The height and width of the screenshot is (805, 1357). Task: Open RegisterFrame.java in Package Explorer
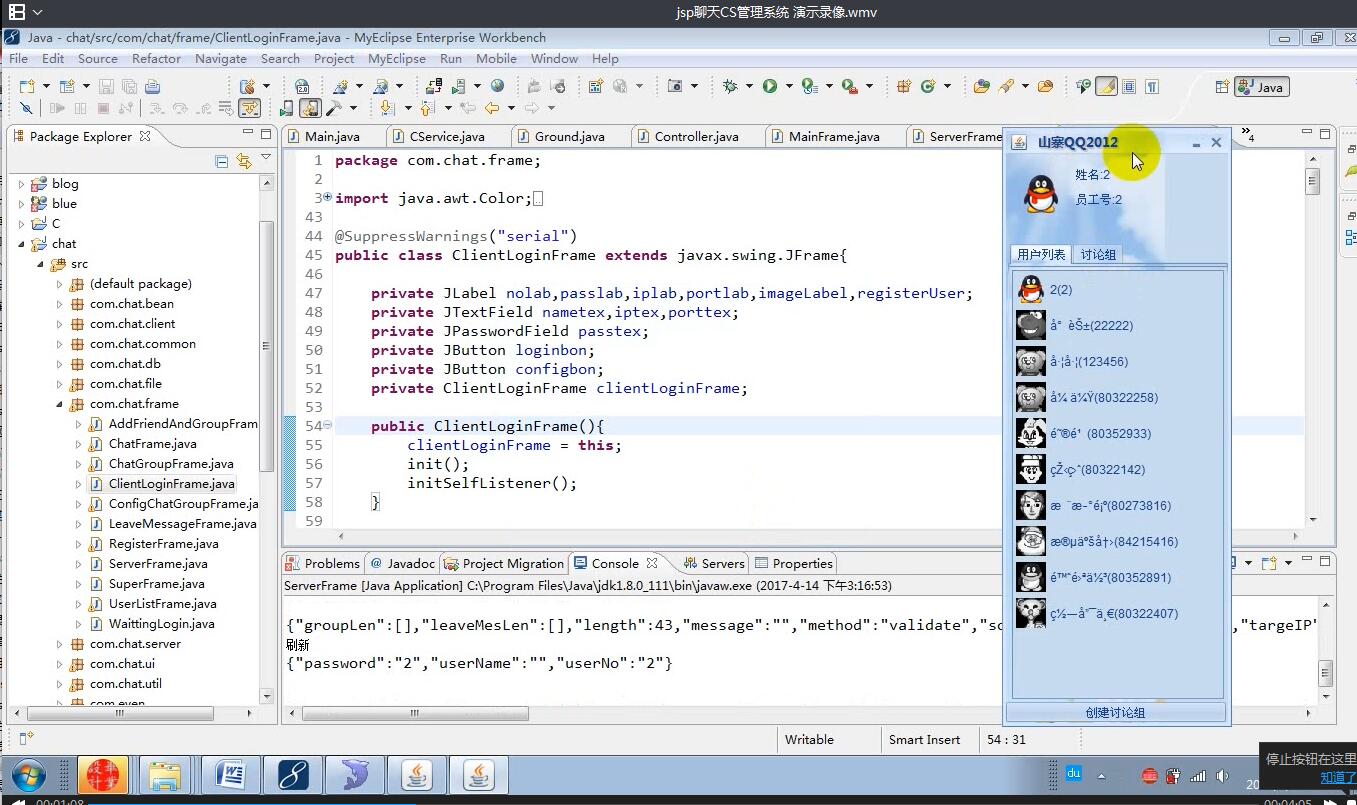point(163,544)
